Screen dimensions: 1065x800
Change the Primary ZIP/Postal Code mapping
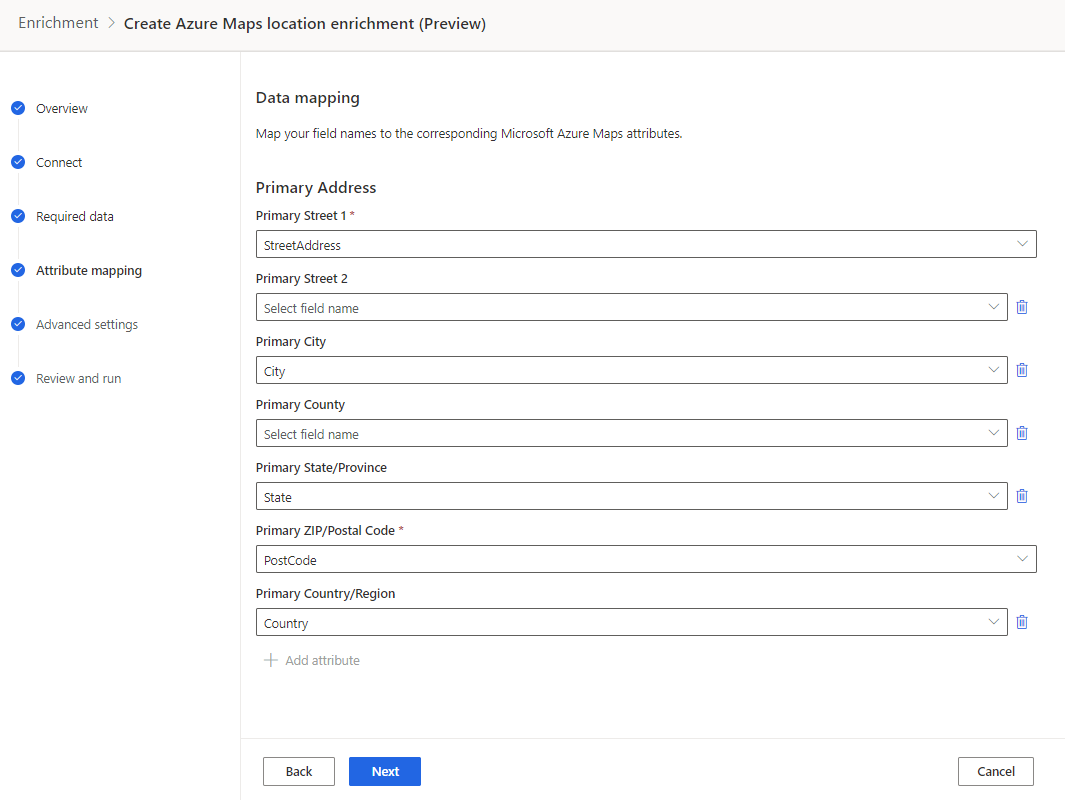tap(645, 559)
